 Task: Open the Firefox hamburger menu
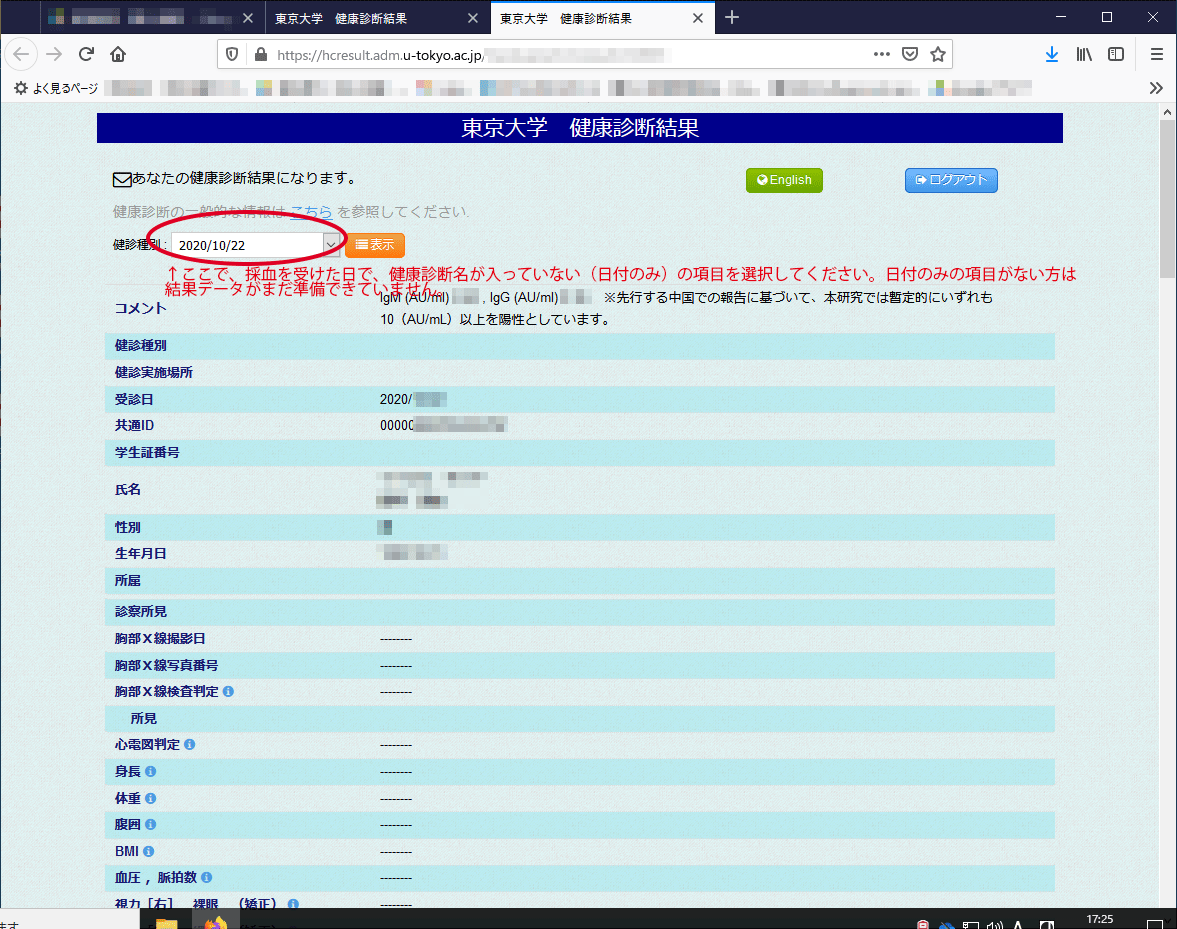click(x=1157, y=54)
